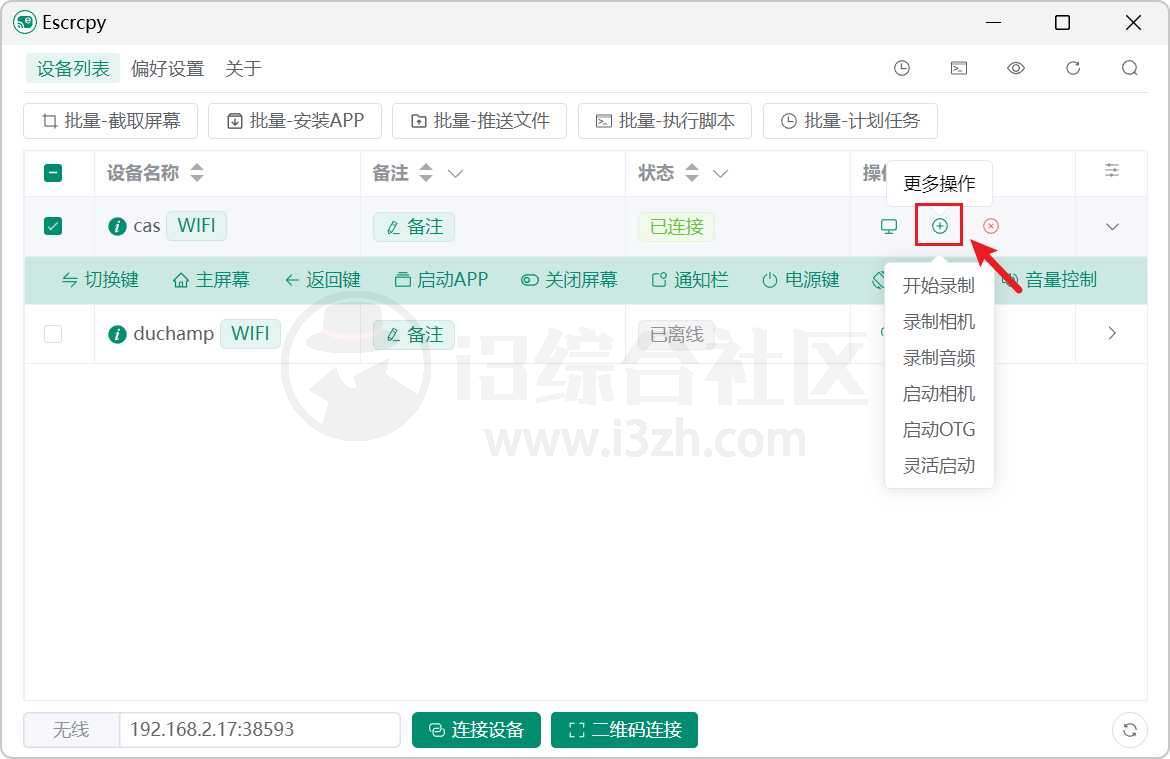Sort by 备注 column arrows

425,173
